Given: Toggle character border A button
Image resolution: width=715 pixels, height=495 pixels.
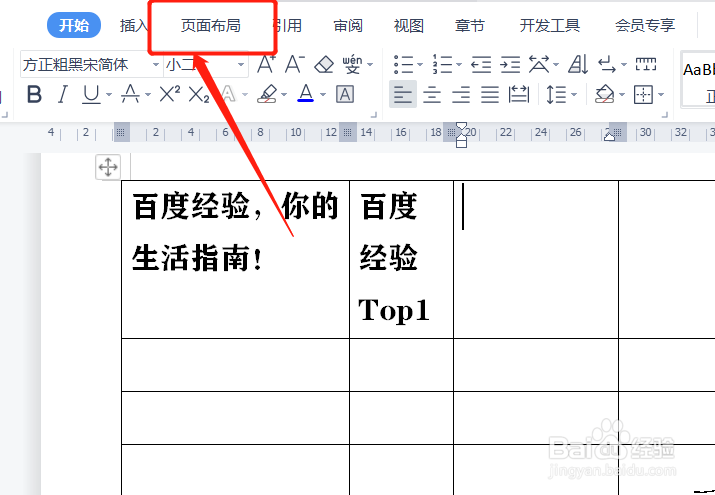Looking at the screenshot, I should tap(345, 95).
